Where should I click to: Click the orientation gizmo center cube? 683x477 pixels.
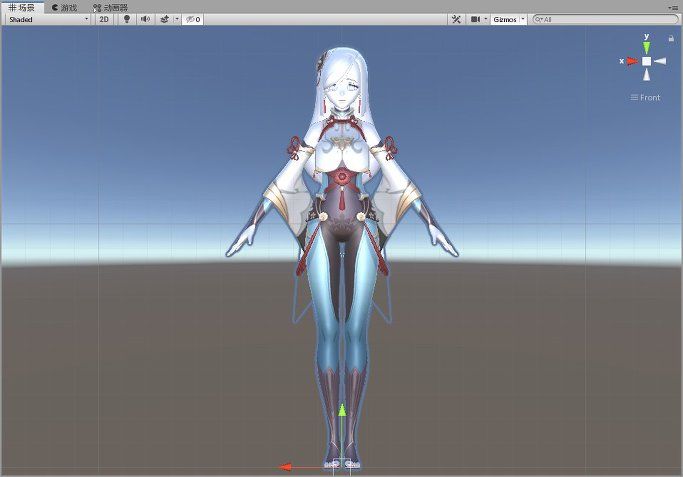(647, 61)
